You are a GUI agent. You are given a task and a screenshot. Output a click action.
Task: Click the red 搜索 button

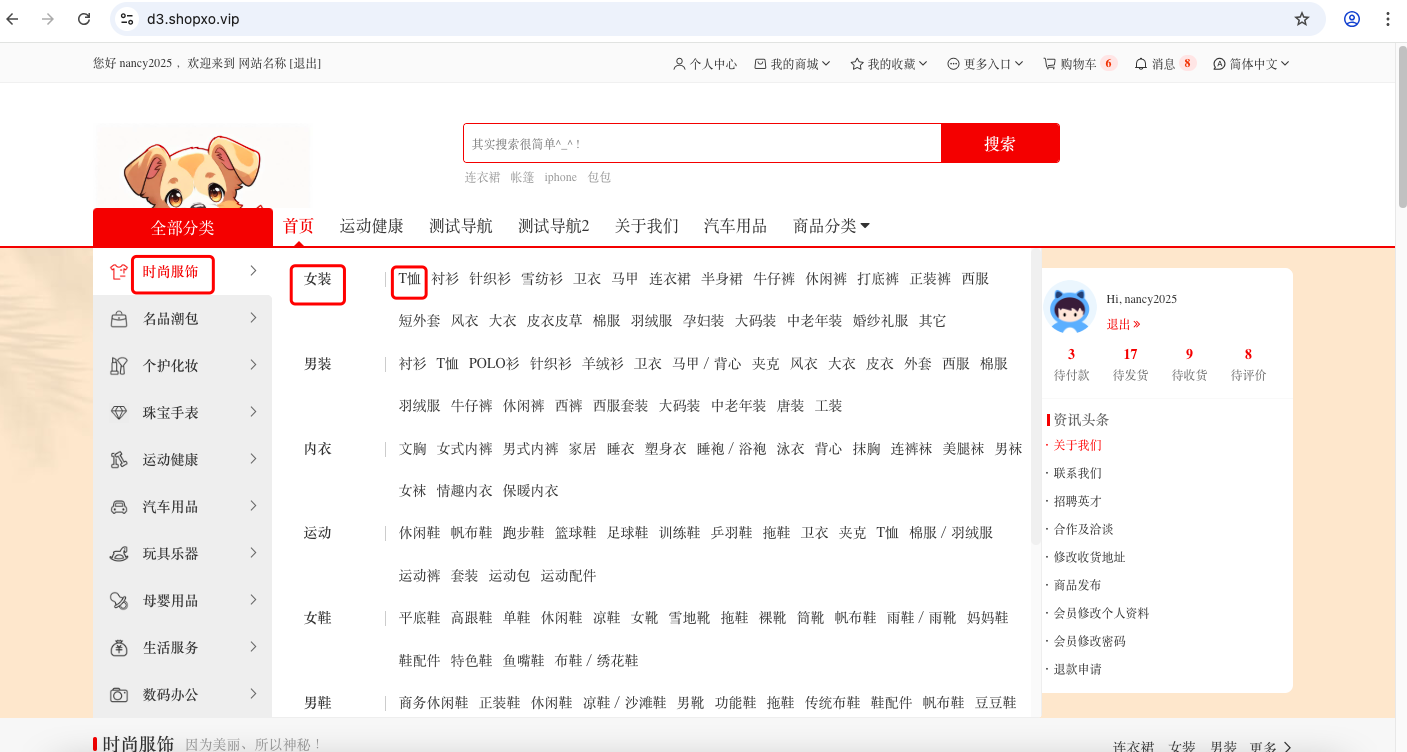(x=1000, y=143)
